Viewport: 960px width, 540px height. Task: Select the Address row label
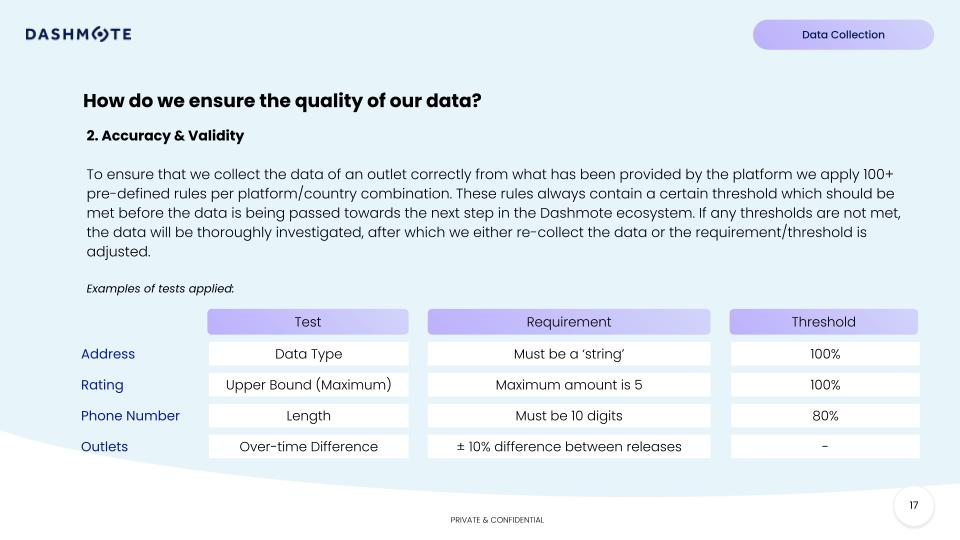[x=108, y=354]
